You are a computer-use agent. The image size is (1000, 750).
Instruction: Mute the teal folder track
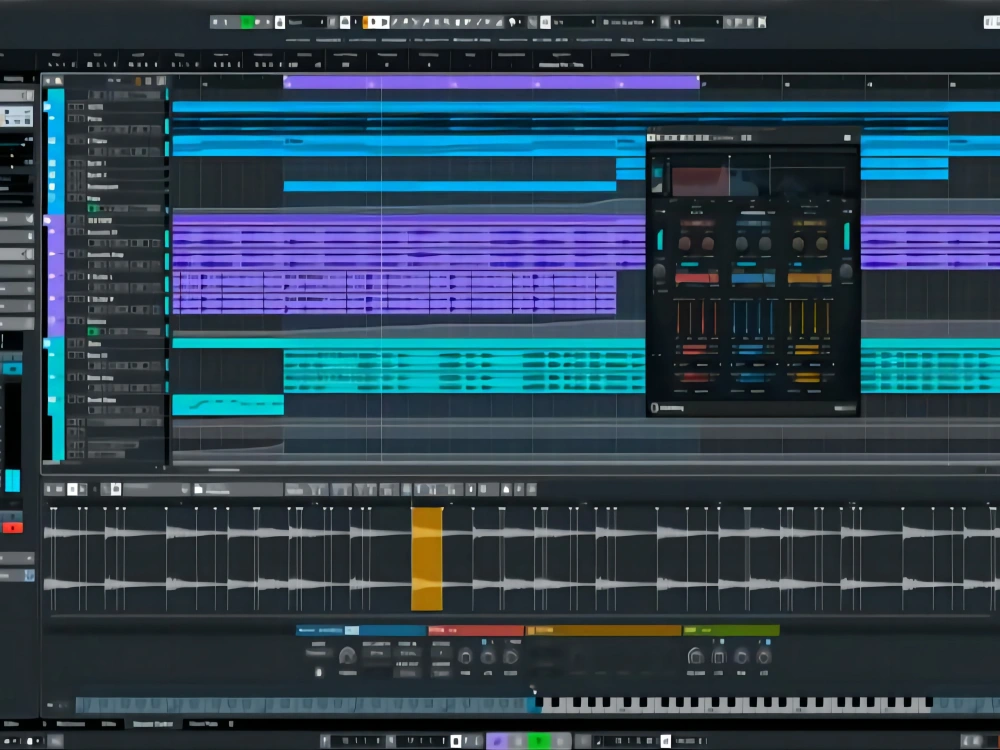71,343
